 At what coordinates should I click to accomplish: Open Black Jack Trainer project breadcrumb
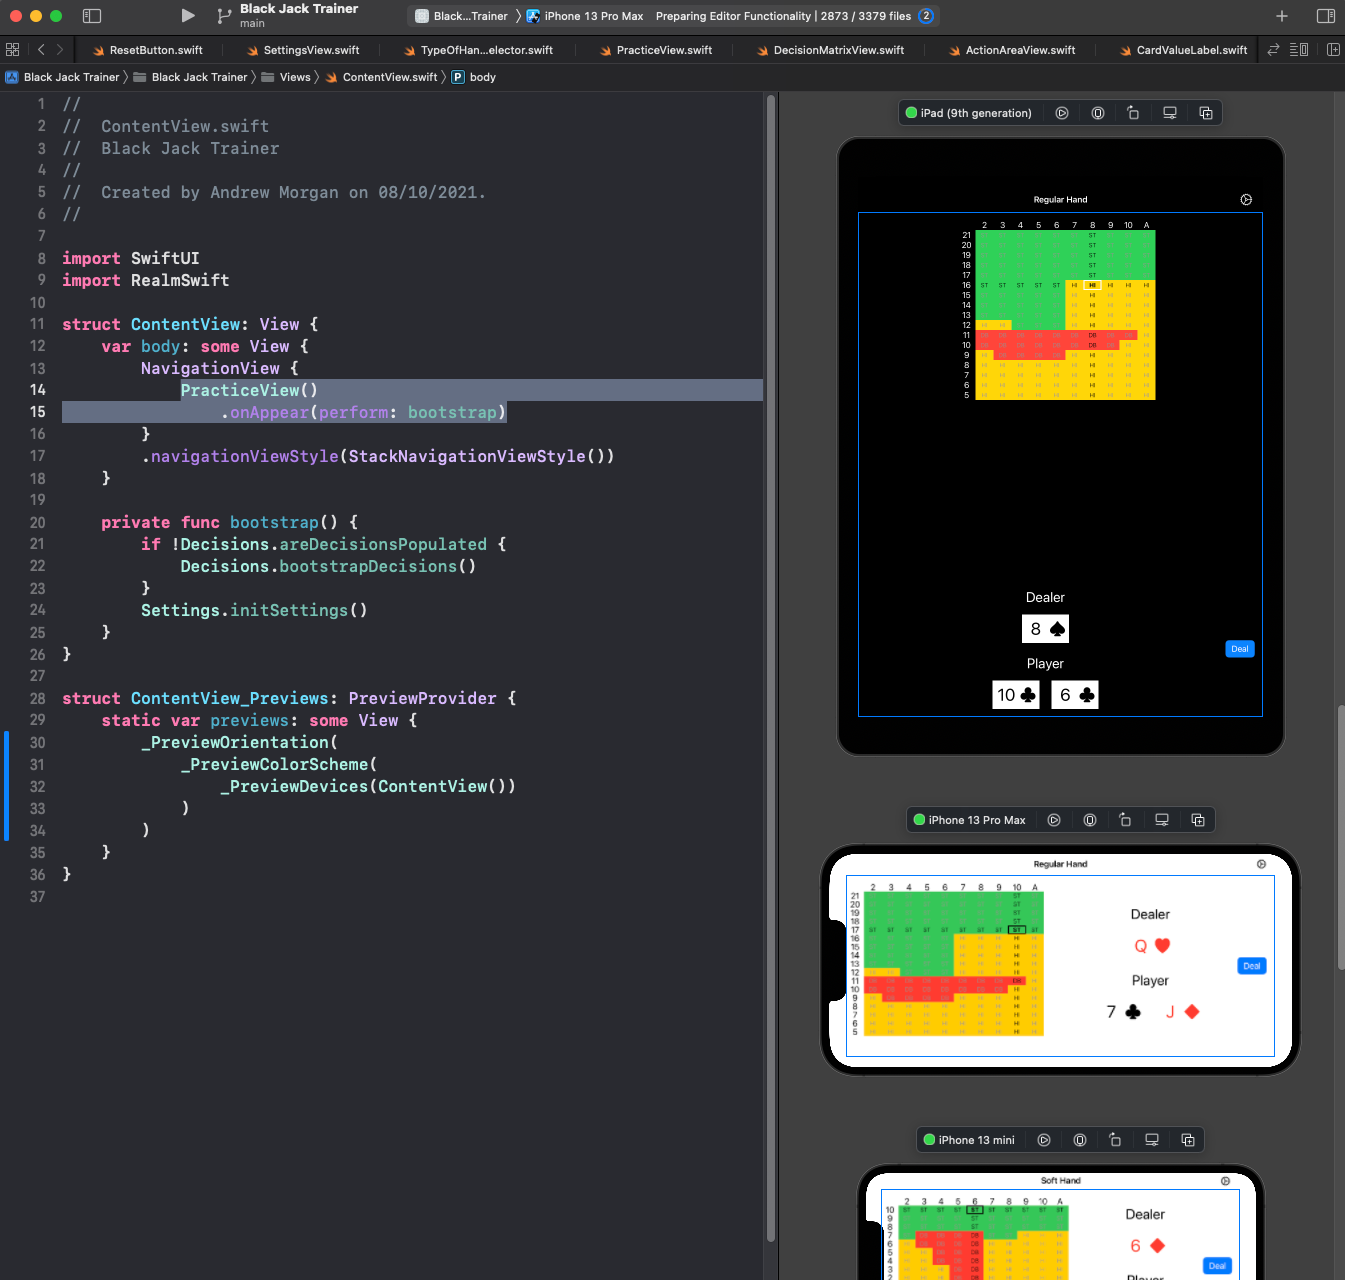click(62, 77)
